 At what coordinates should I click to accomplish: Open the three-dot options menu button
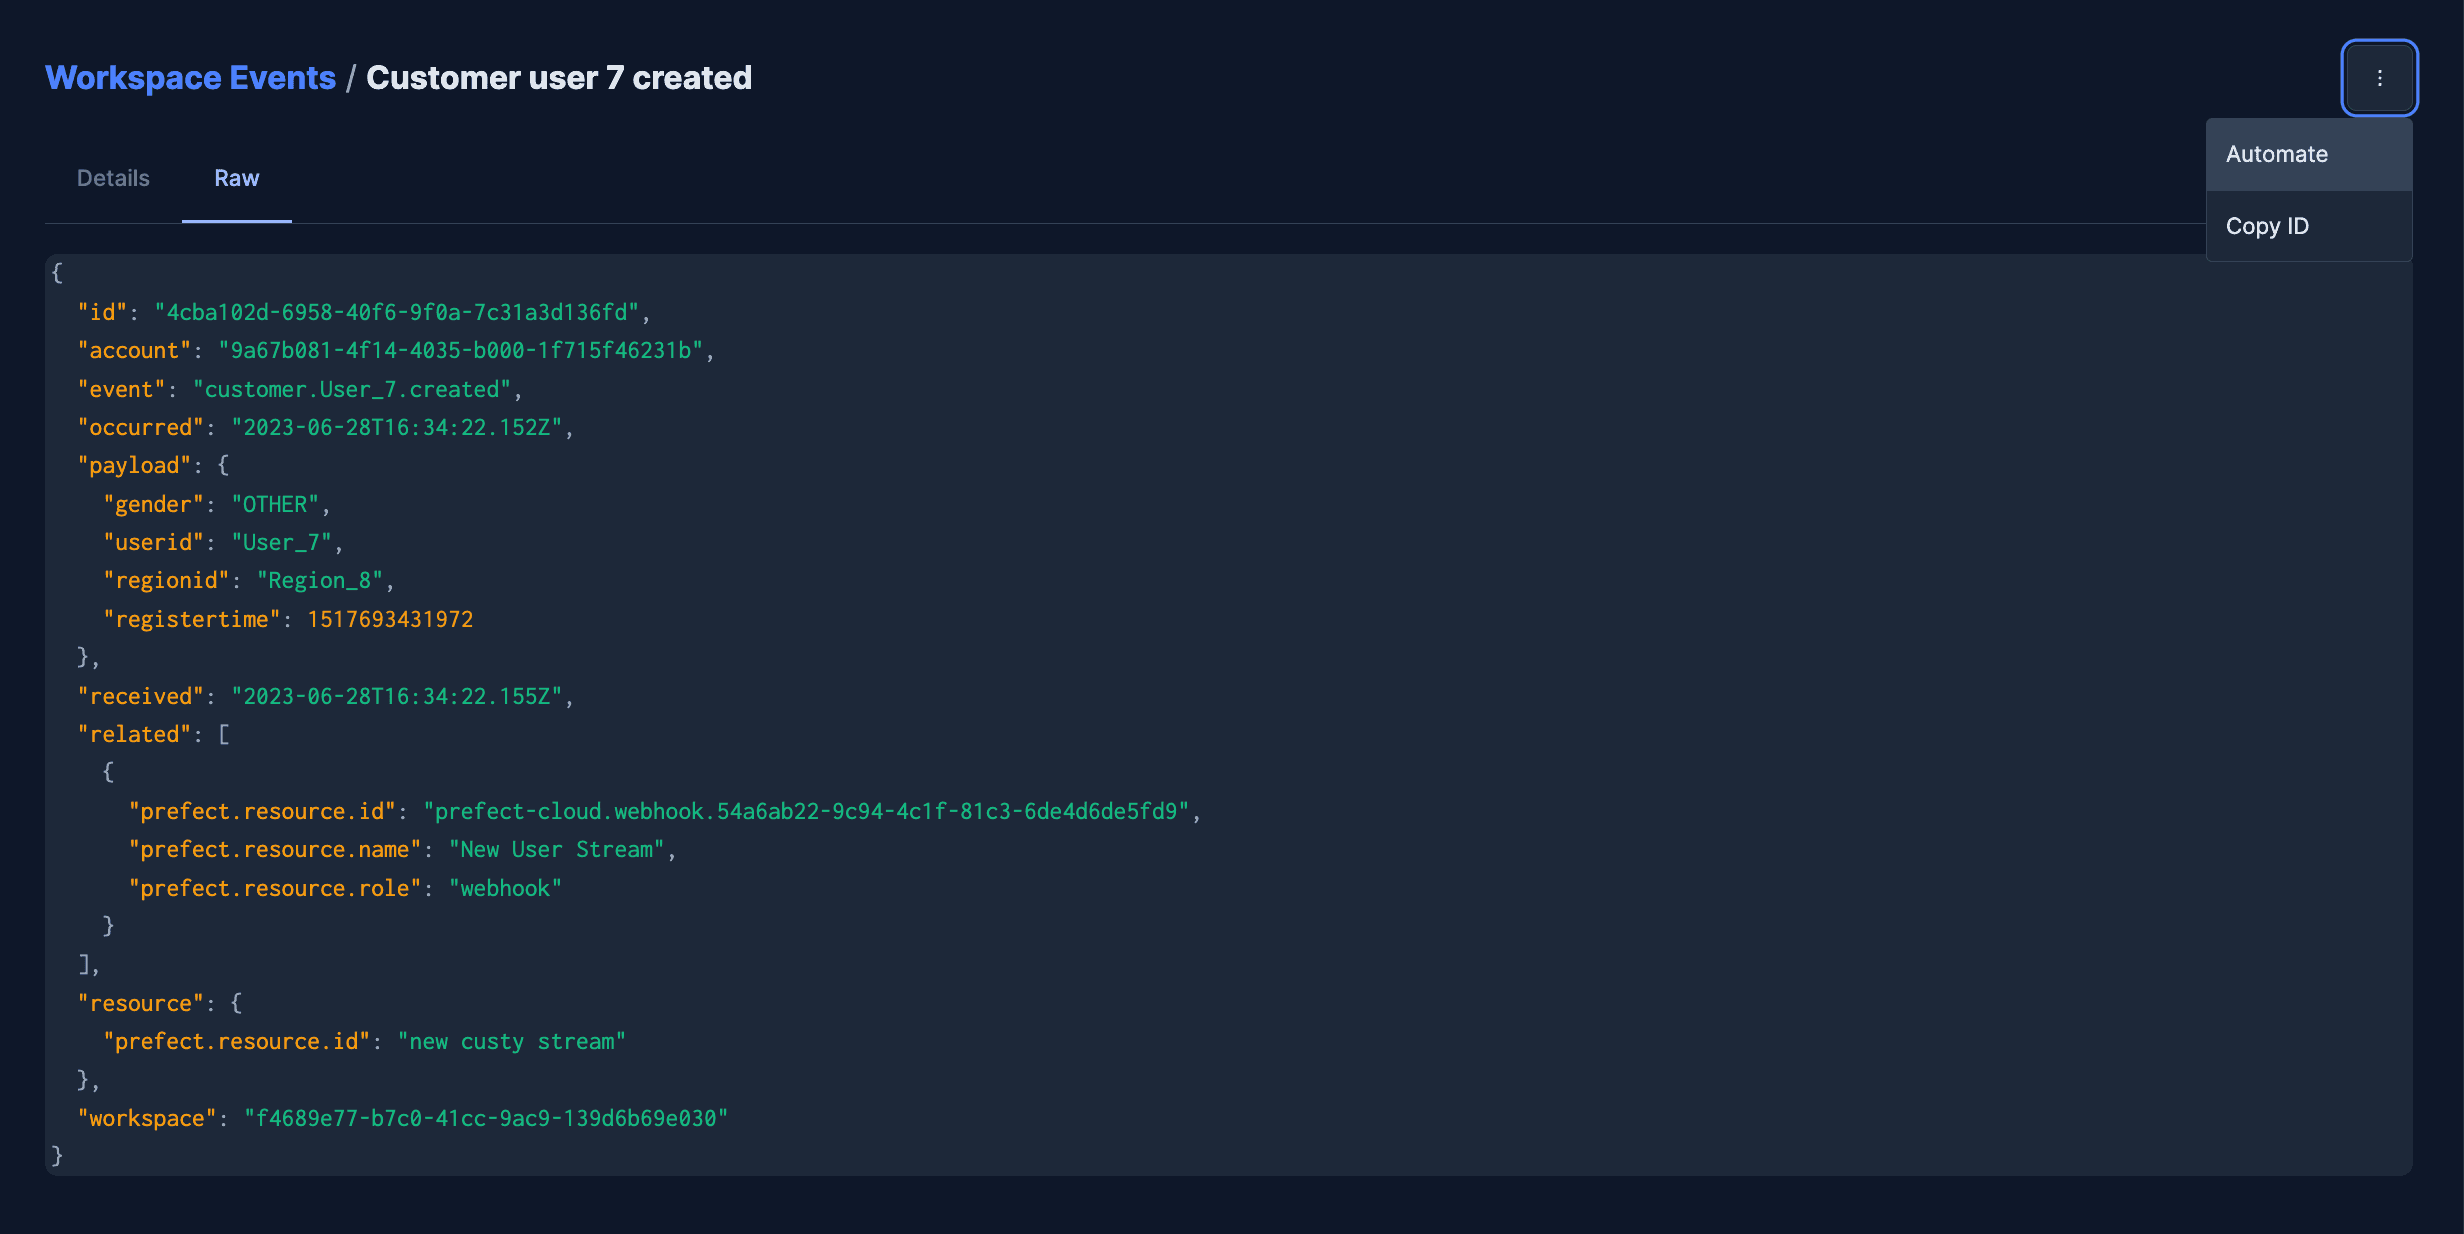click(x=2379, y=78)
